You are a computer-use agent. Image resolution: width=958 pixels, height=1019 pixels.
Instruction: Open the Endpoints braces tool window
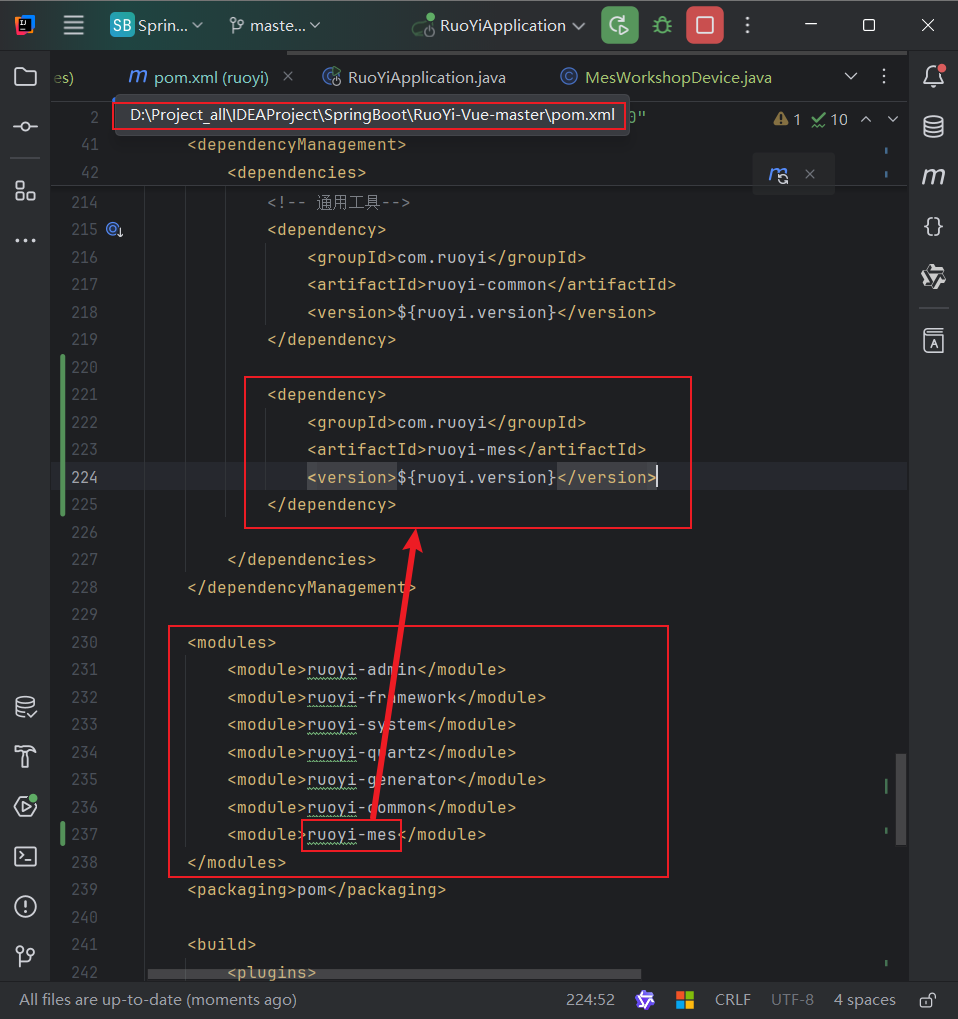coord(933,226)
